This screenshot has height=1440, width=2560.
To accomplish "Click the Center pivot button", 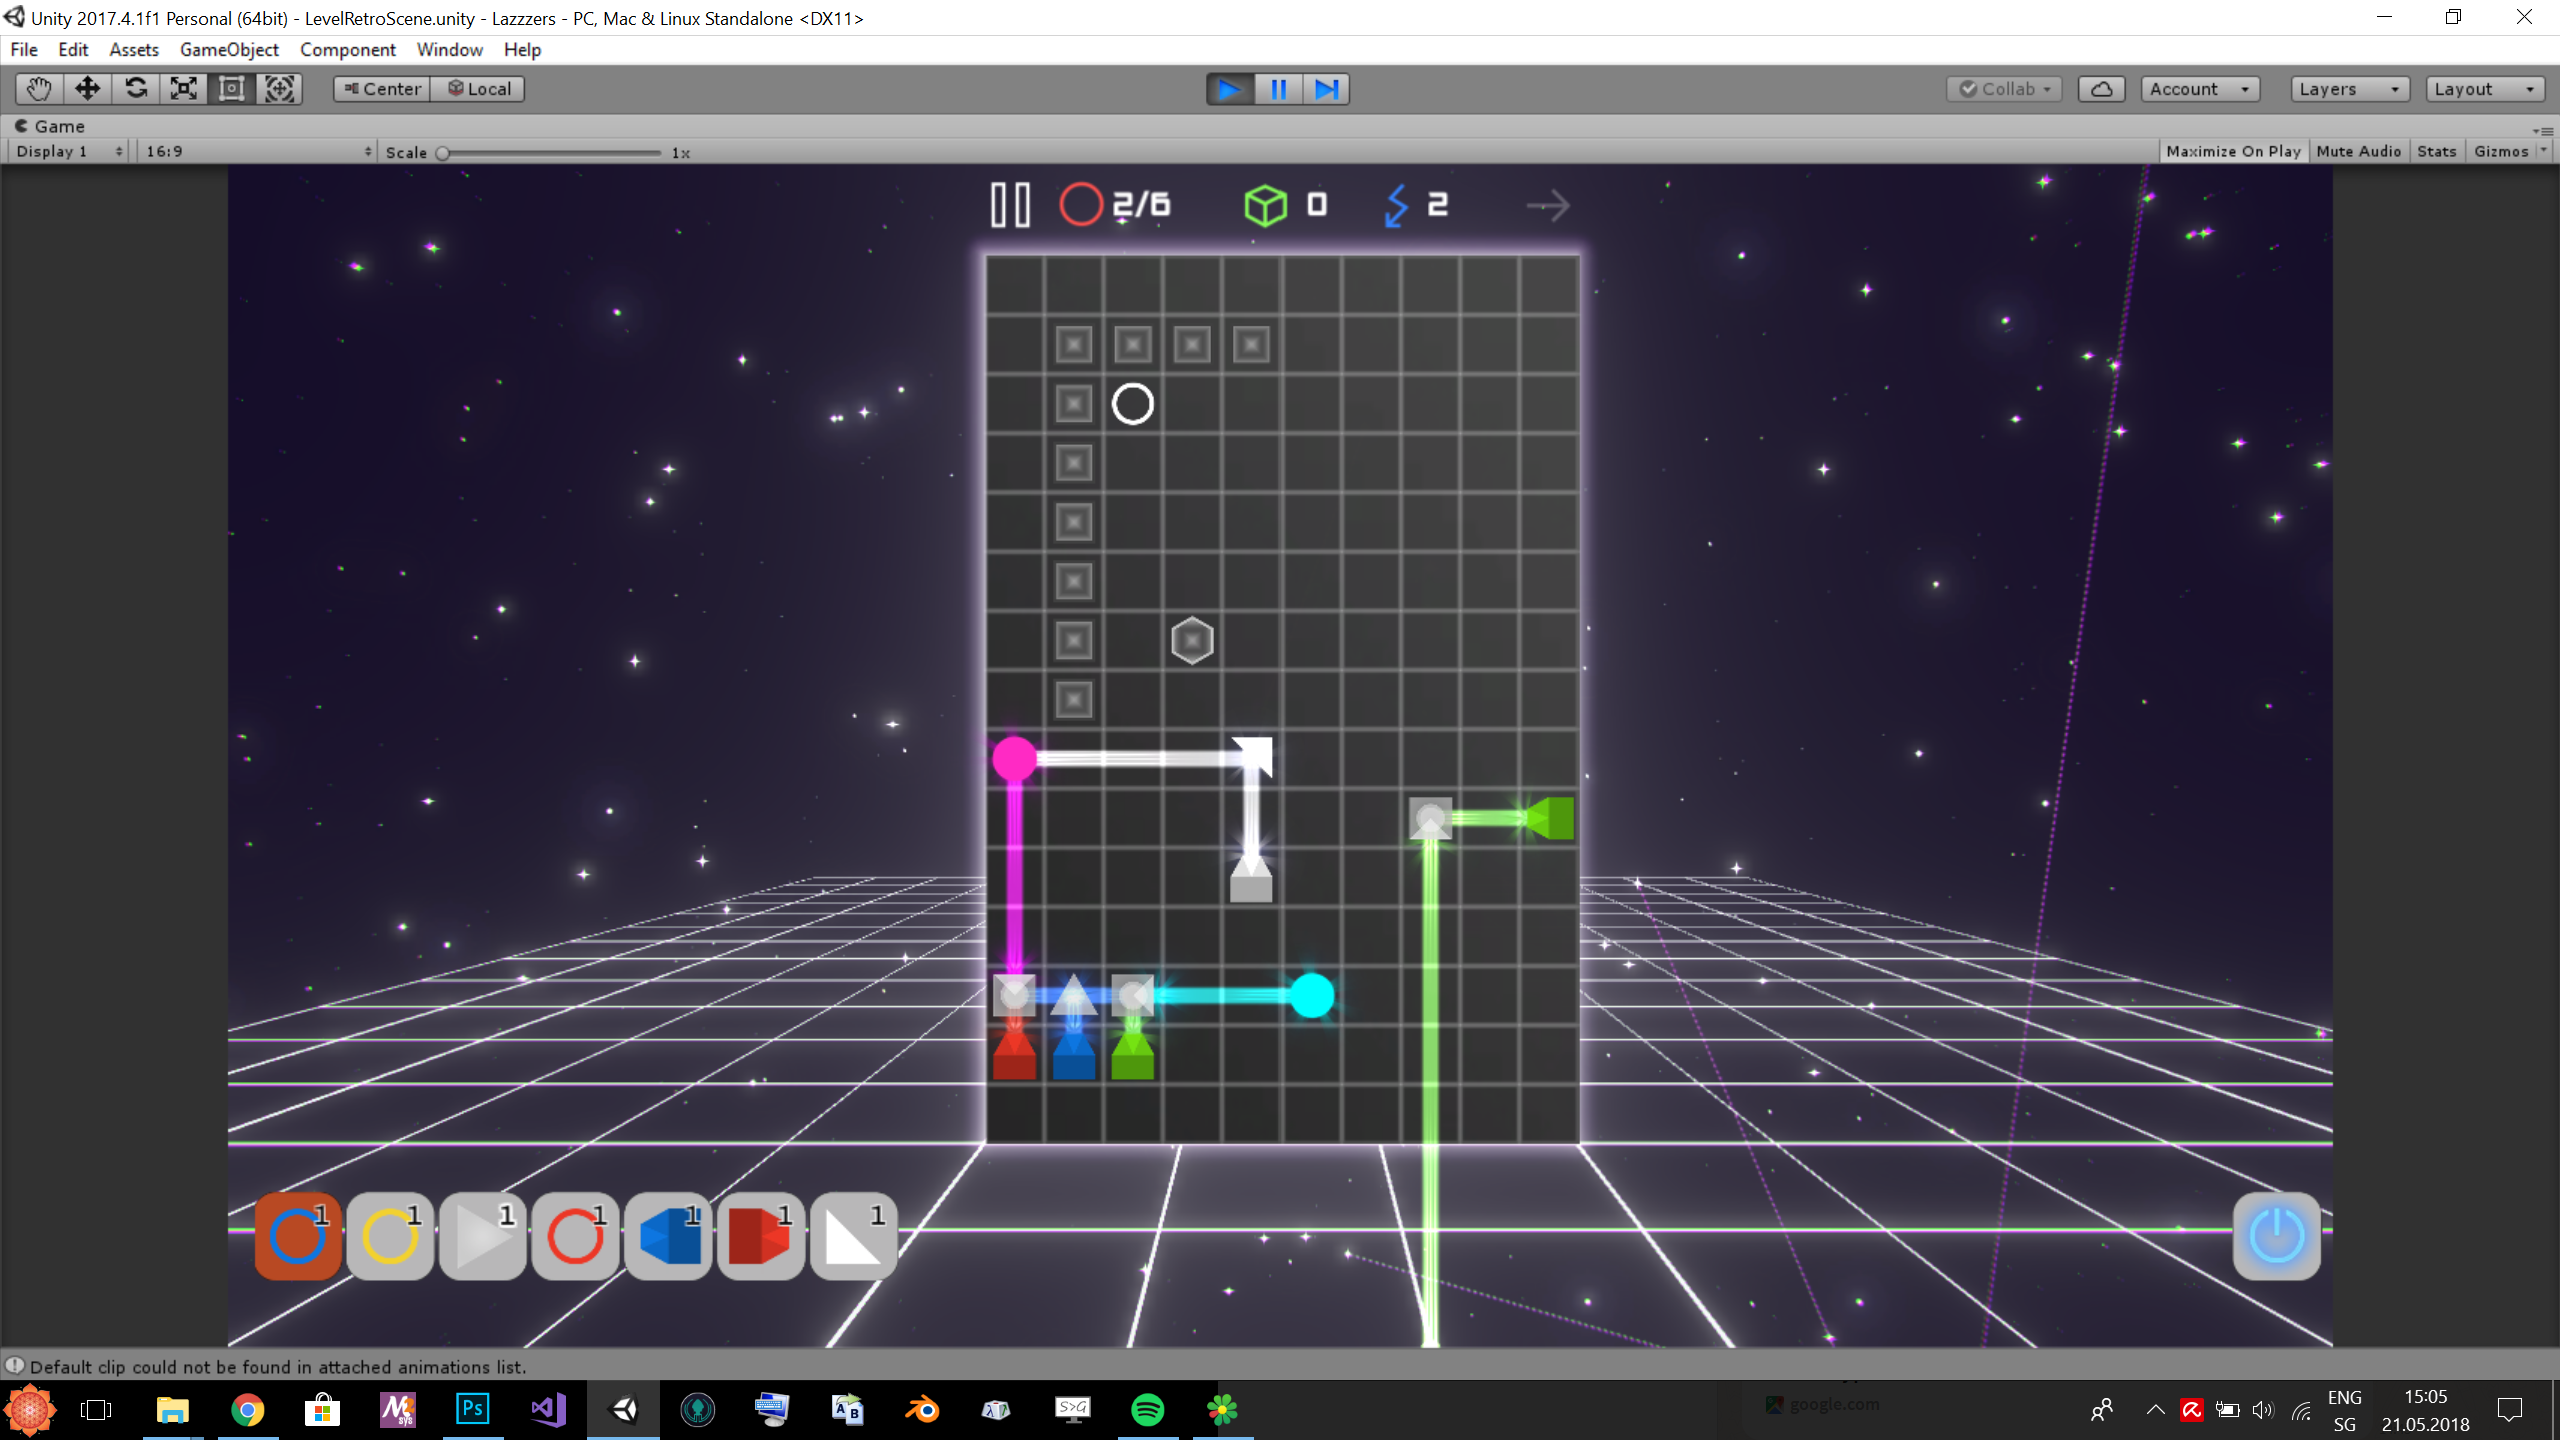I will pyautogui.click(x=382, y=89).
